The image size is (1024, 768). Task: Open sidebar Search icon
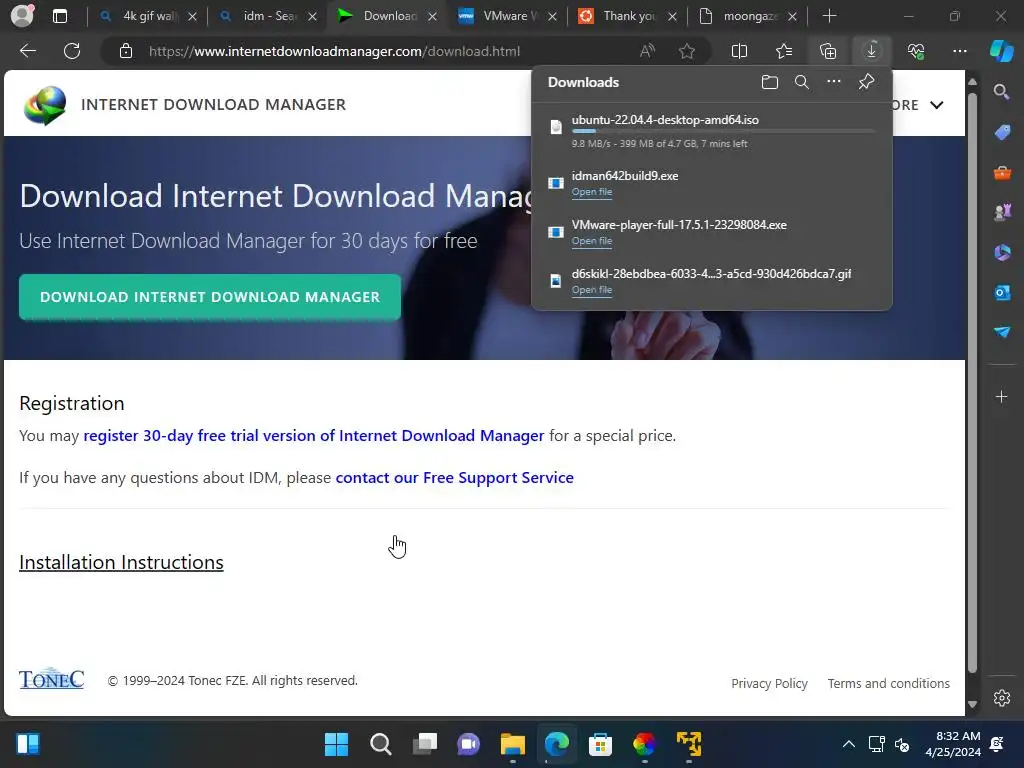(1001, 92)
